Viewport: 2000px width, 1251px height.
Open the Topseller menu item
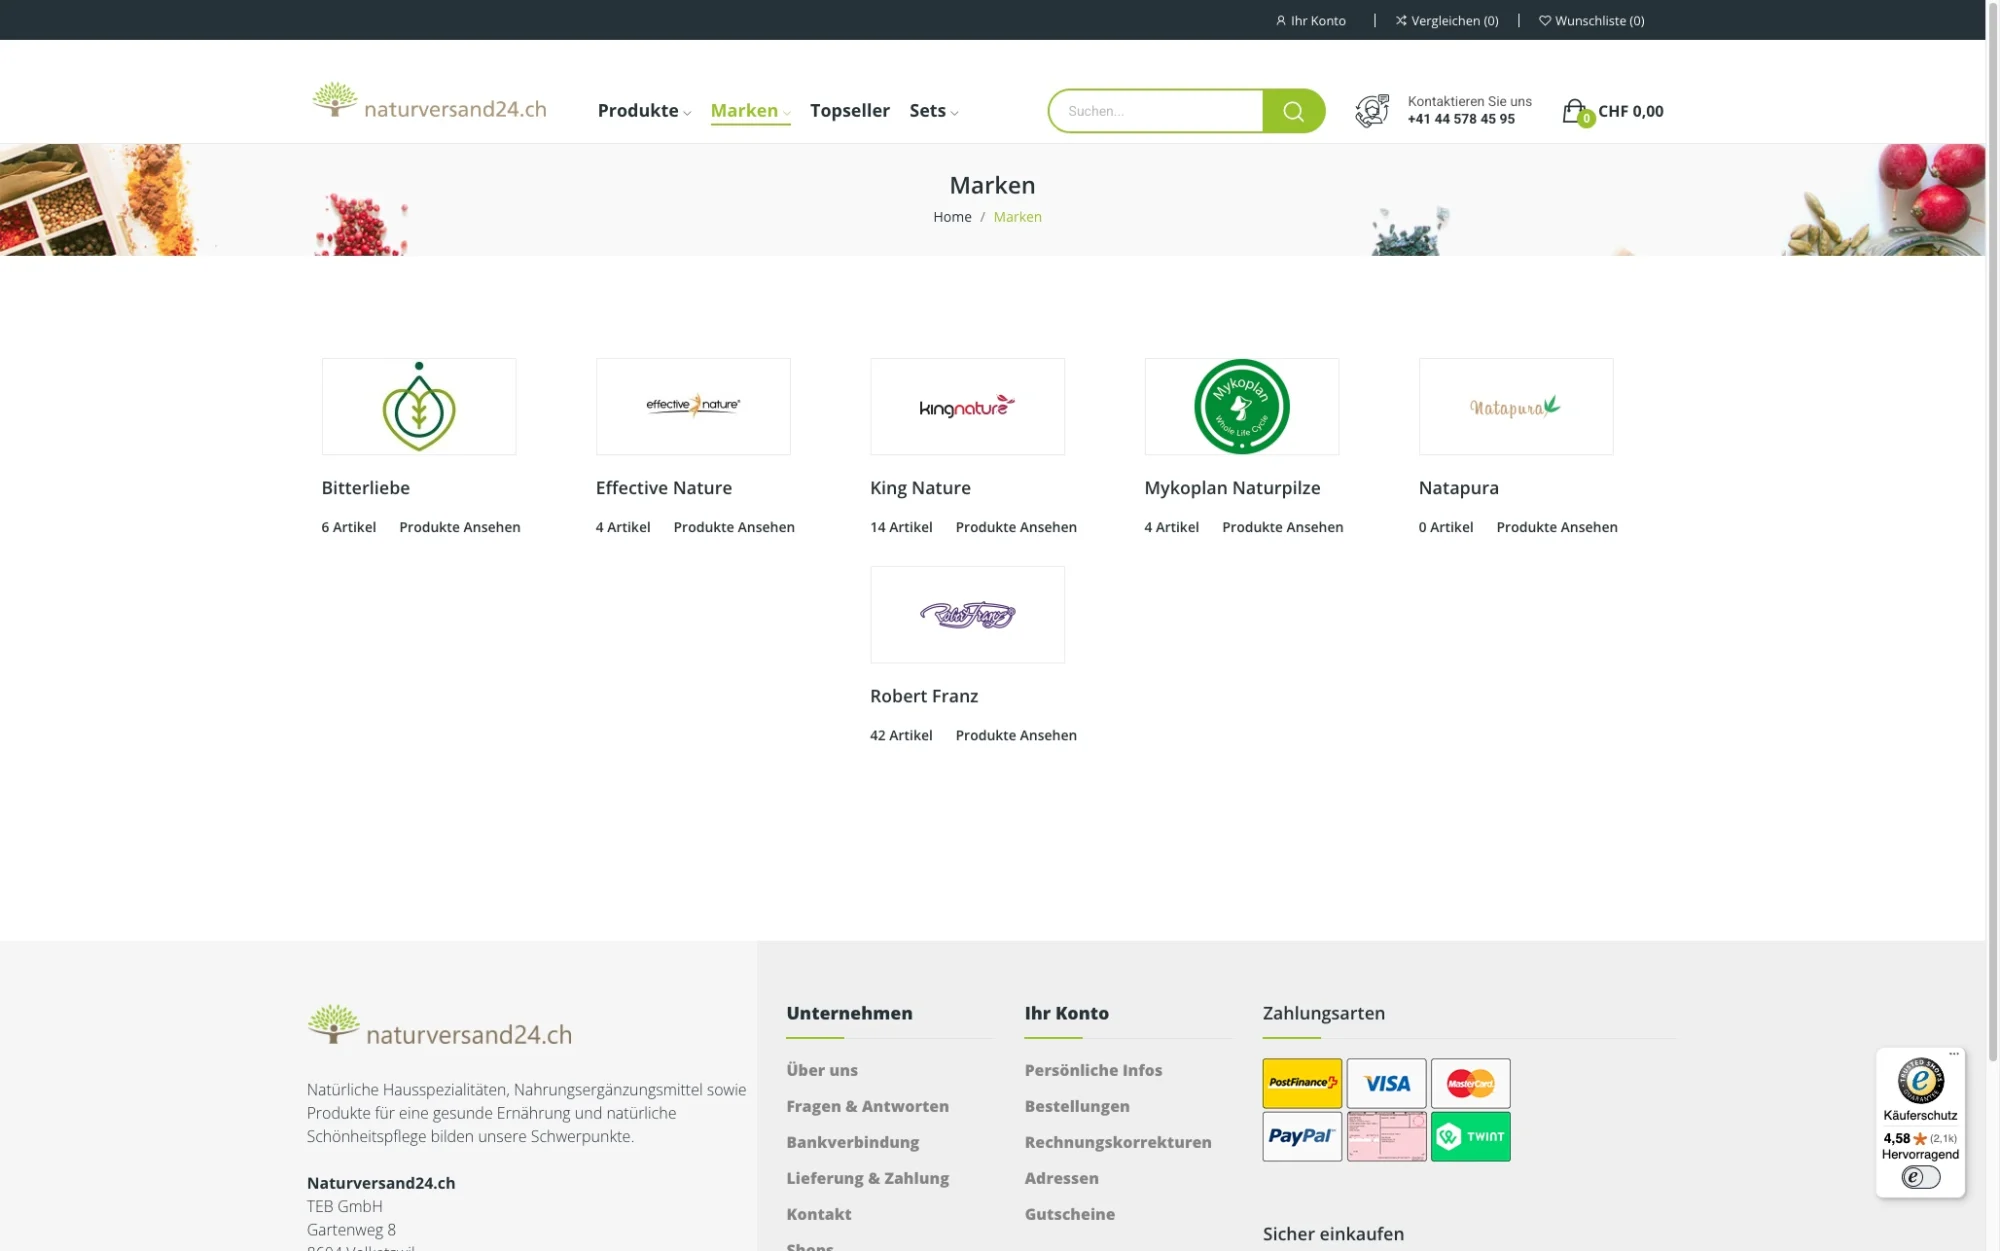(849, 111)
